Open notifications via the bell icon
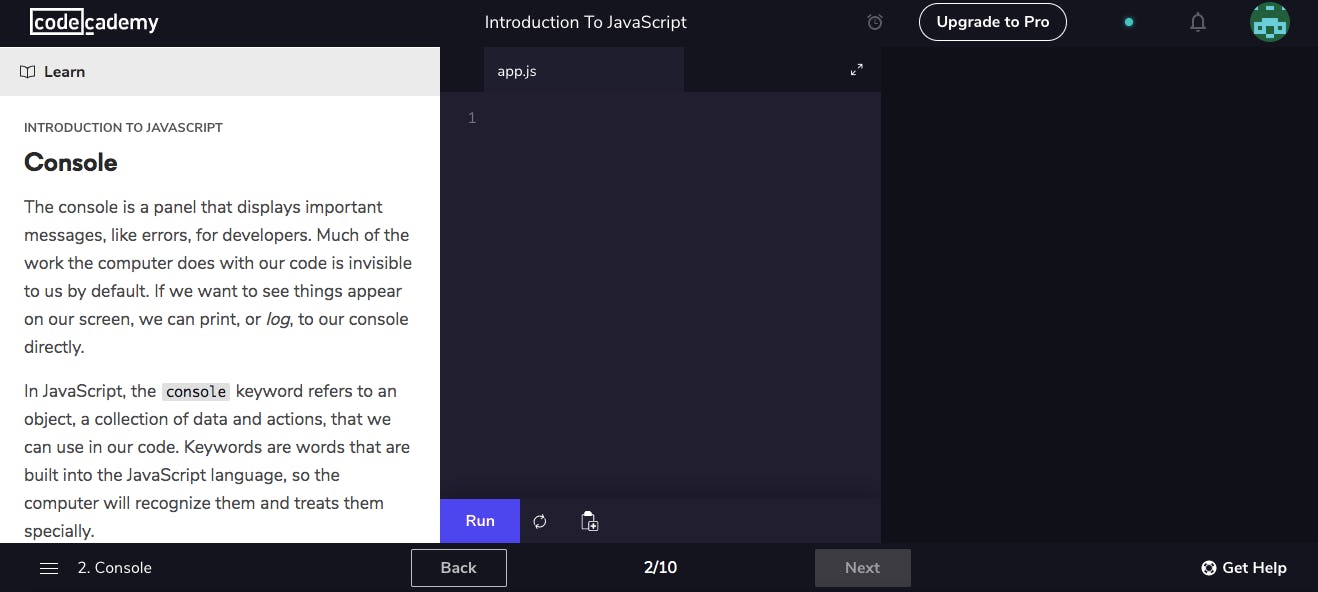The height and width of the screenshot is (592, 1318). [x=1198, y=21]
